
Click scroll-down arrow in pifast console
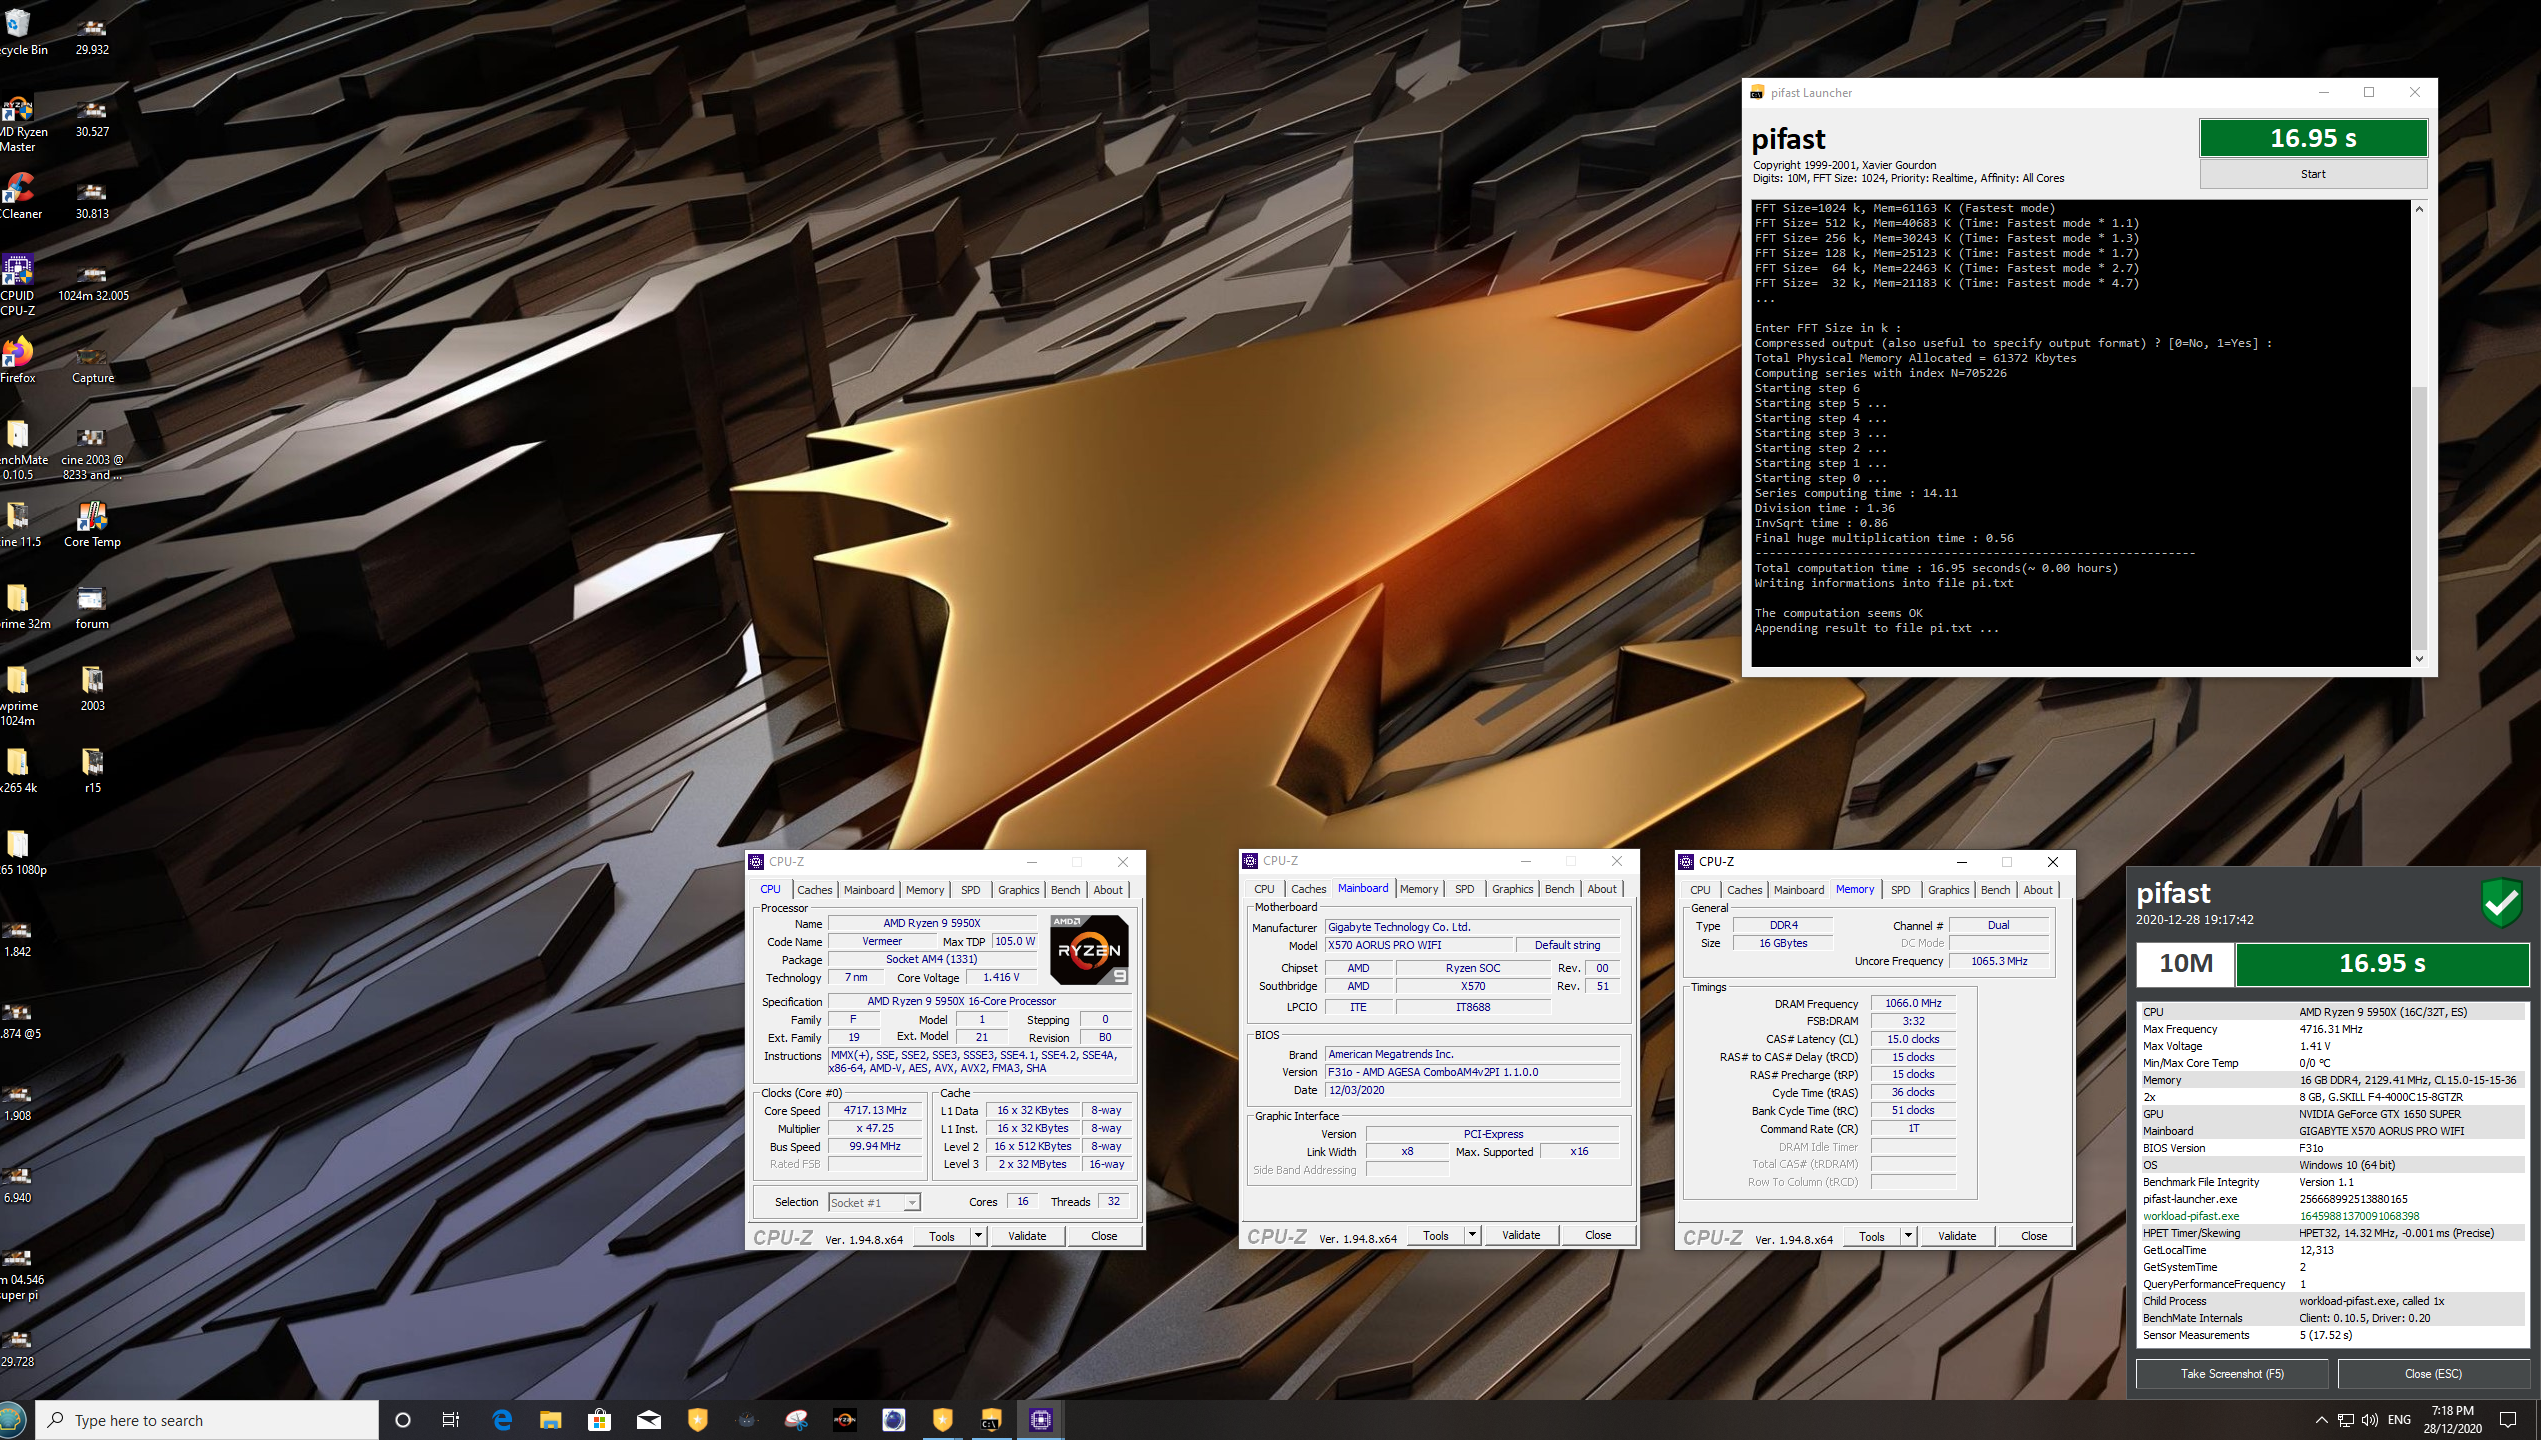2419,658
